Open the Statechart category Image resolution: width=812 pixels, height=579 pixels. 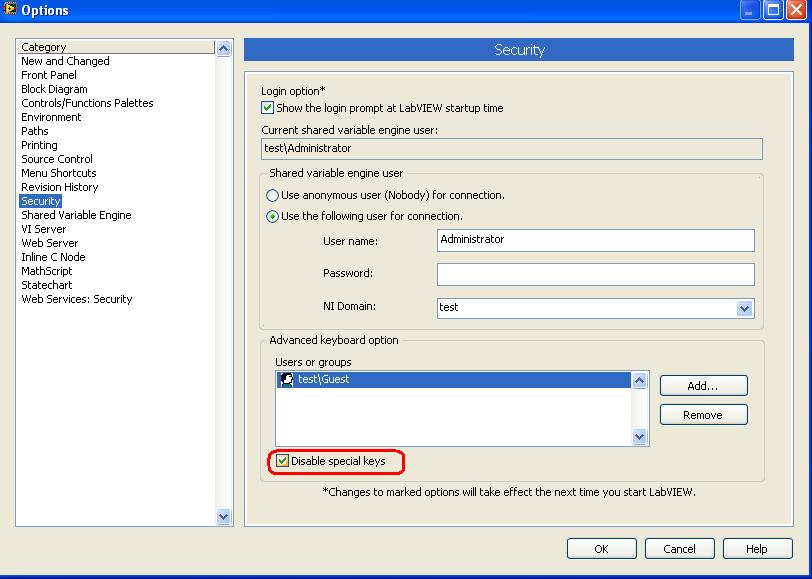[47, 285]
